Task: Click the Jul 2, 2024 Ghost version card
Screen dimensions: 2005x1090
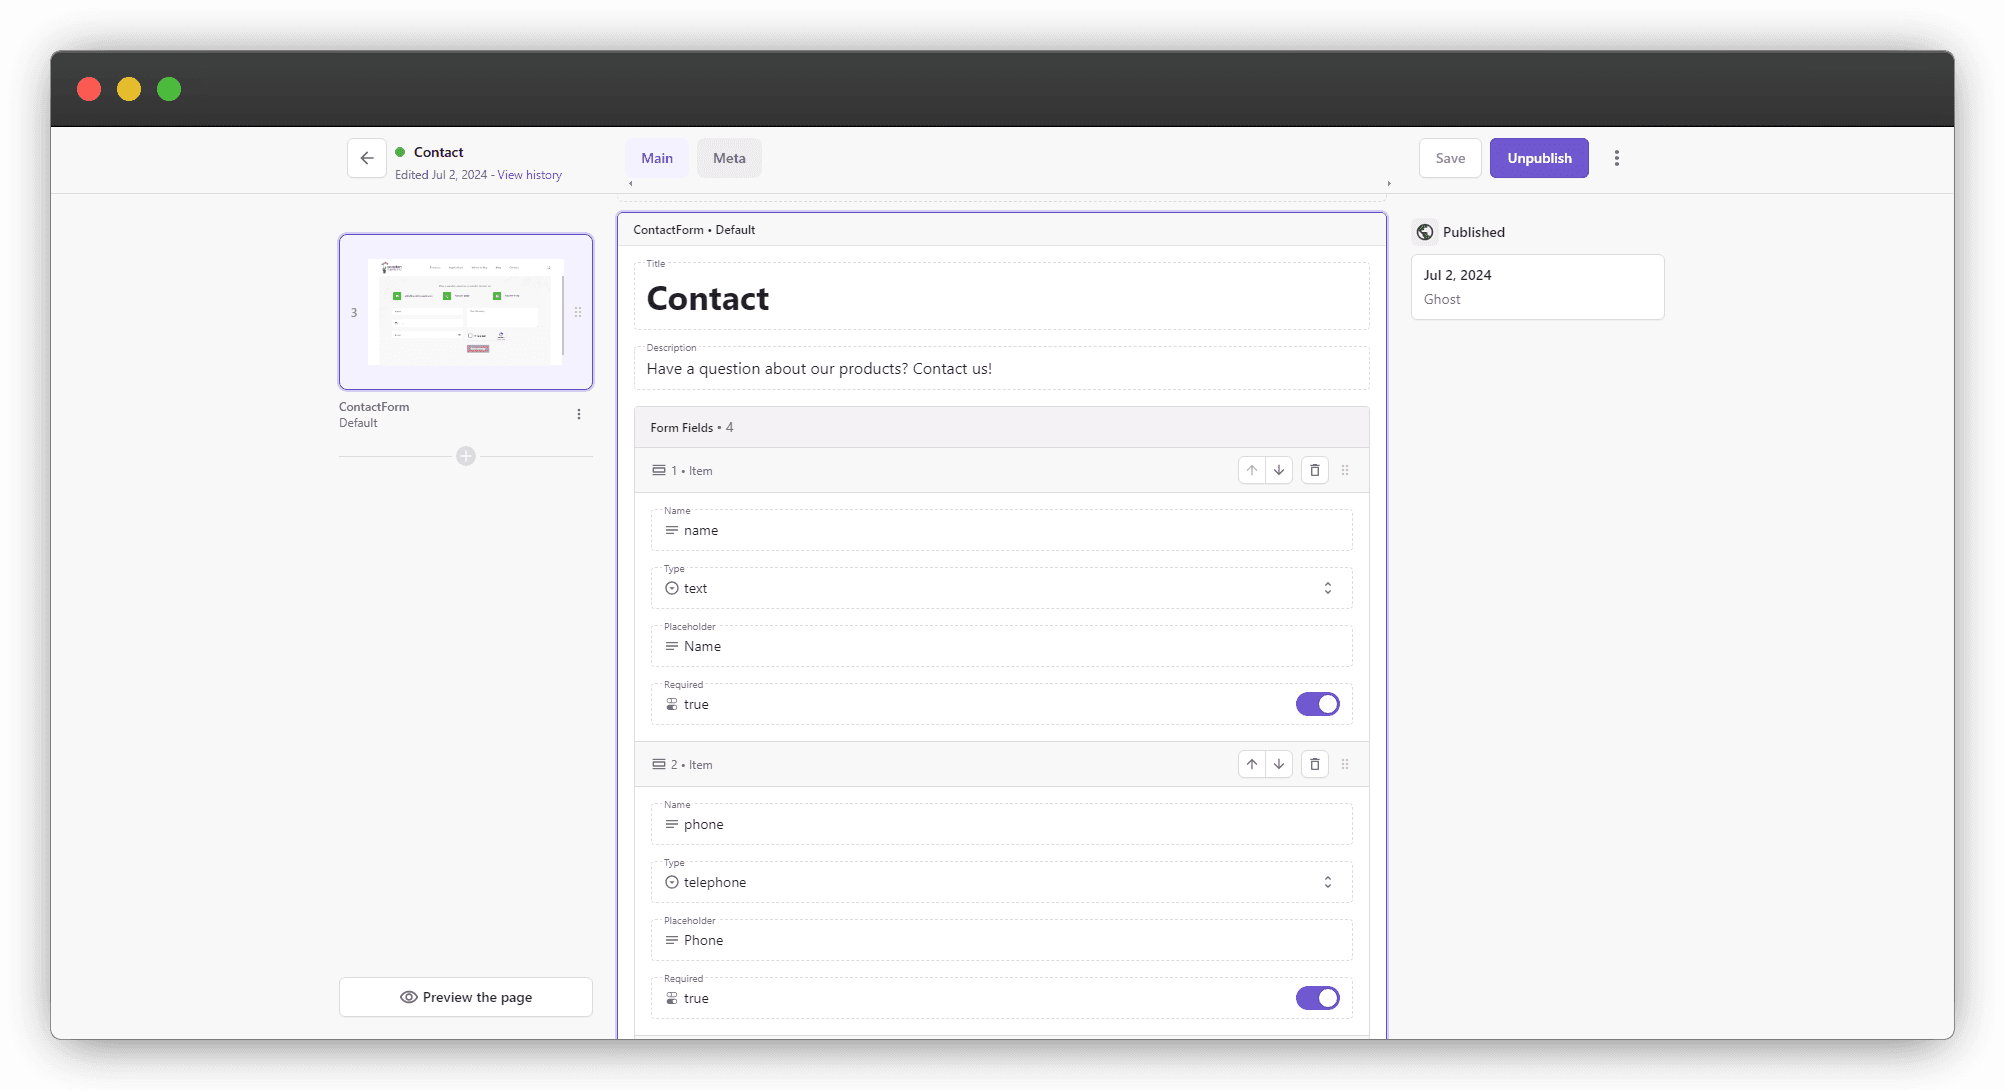Action: (1537, 287)
